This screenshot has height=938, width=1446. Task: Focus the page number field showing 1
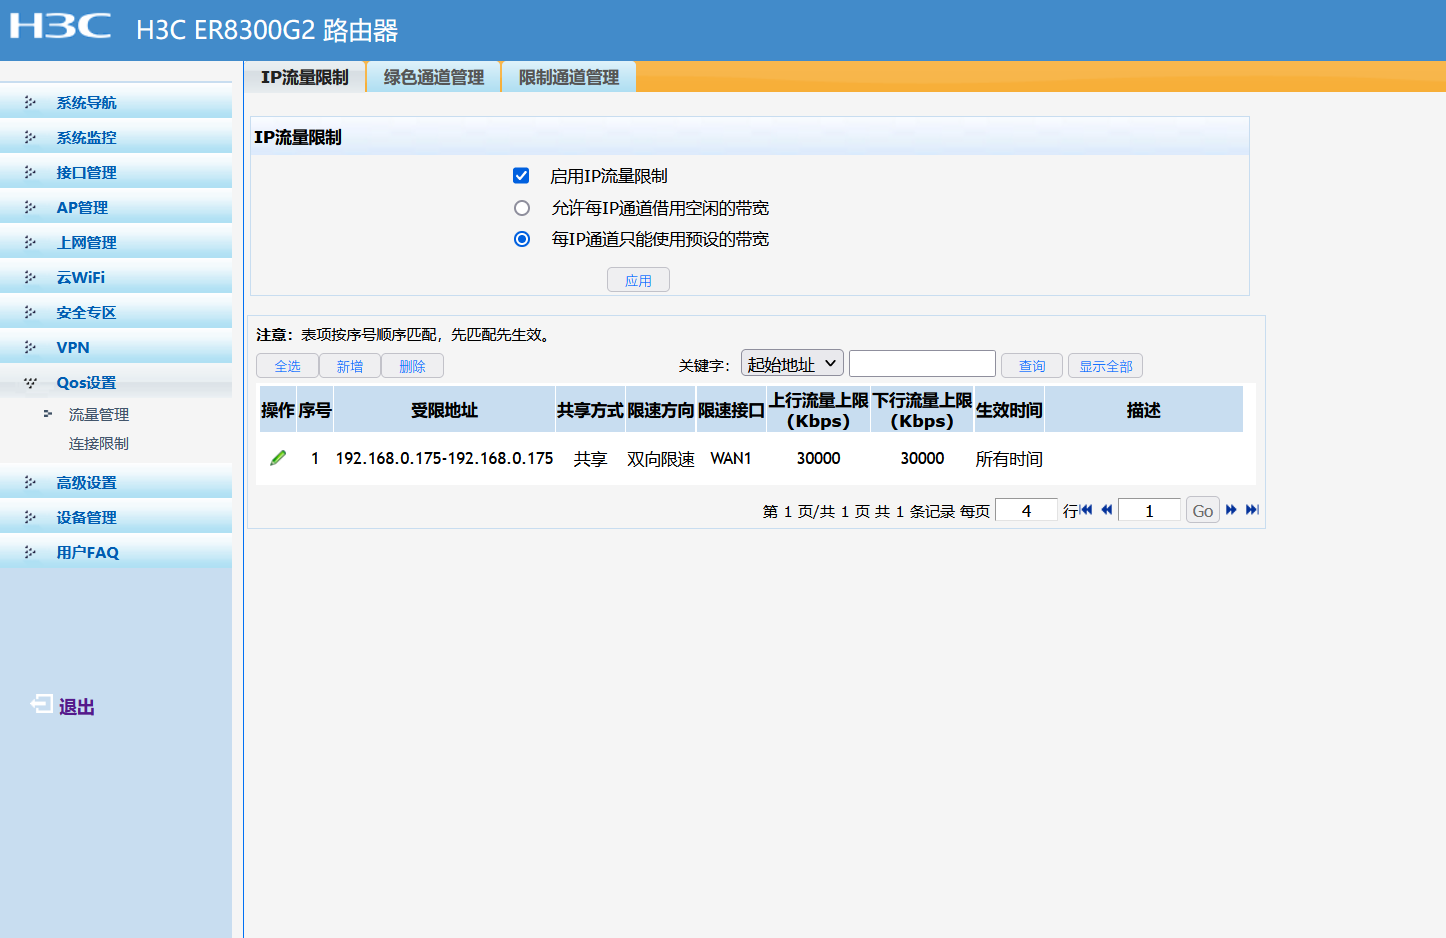click(x=1149, y=510)
